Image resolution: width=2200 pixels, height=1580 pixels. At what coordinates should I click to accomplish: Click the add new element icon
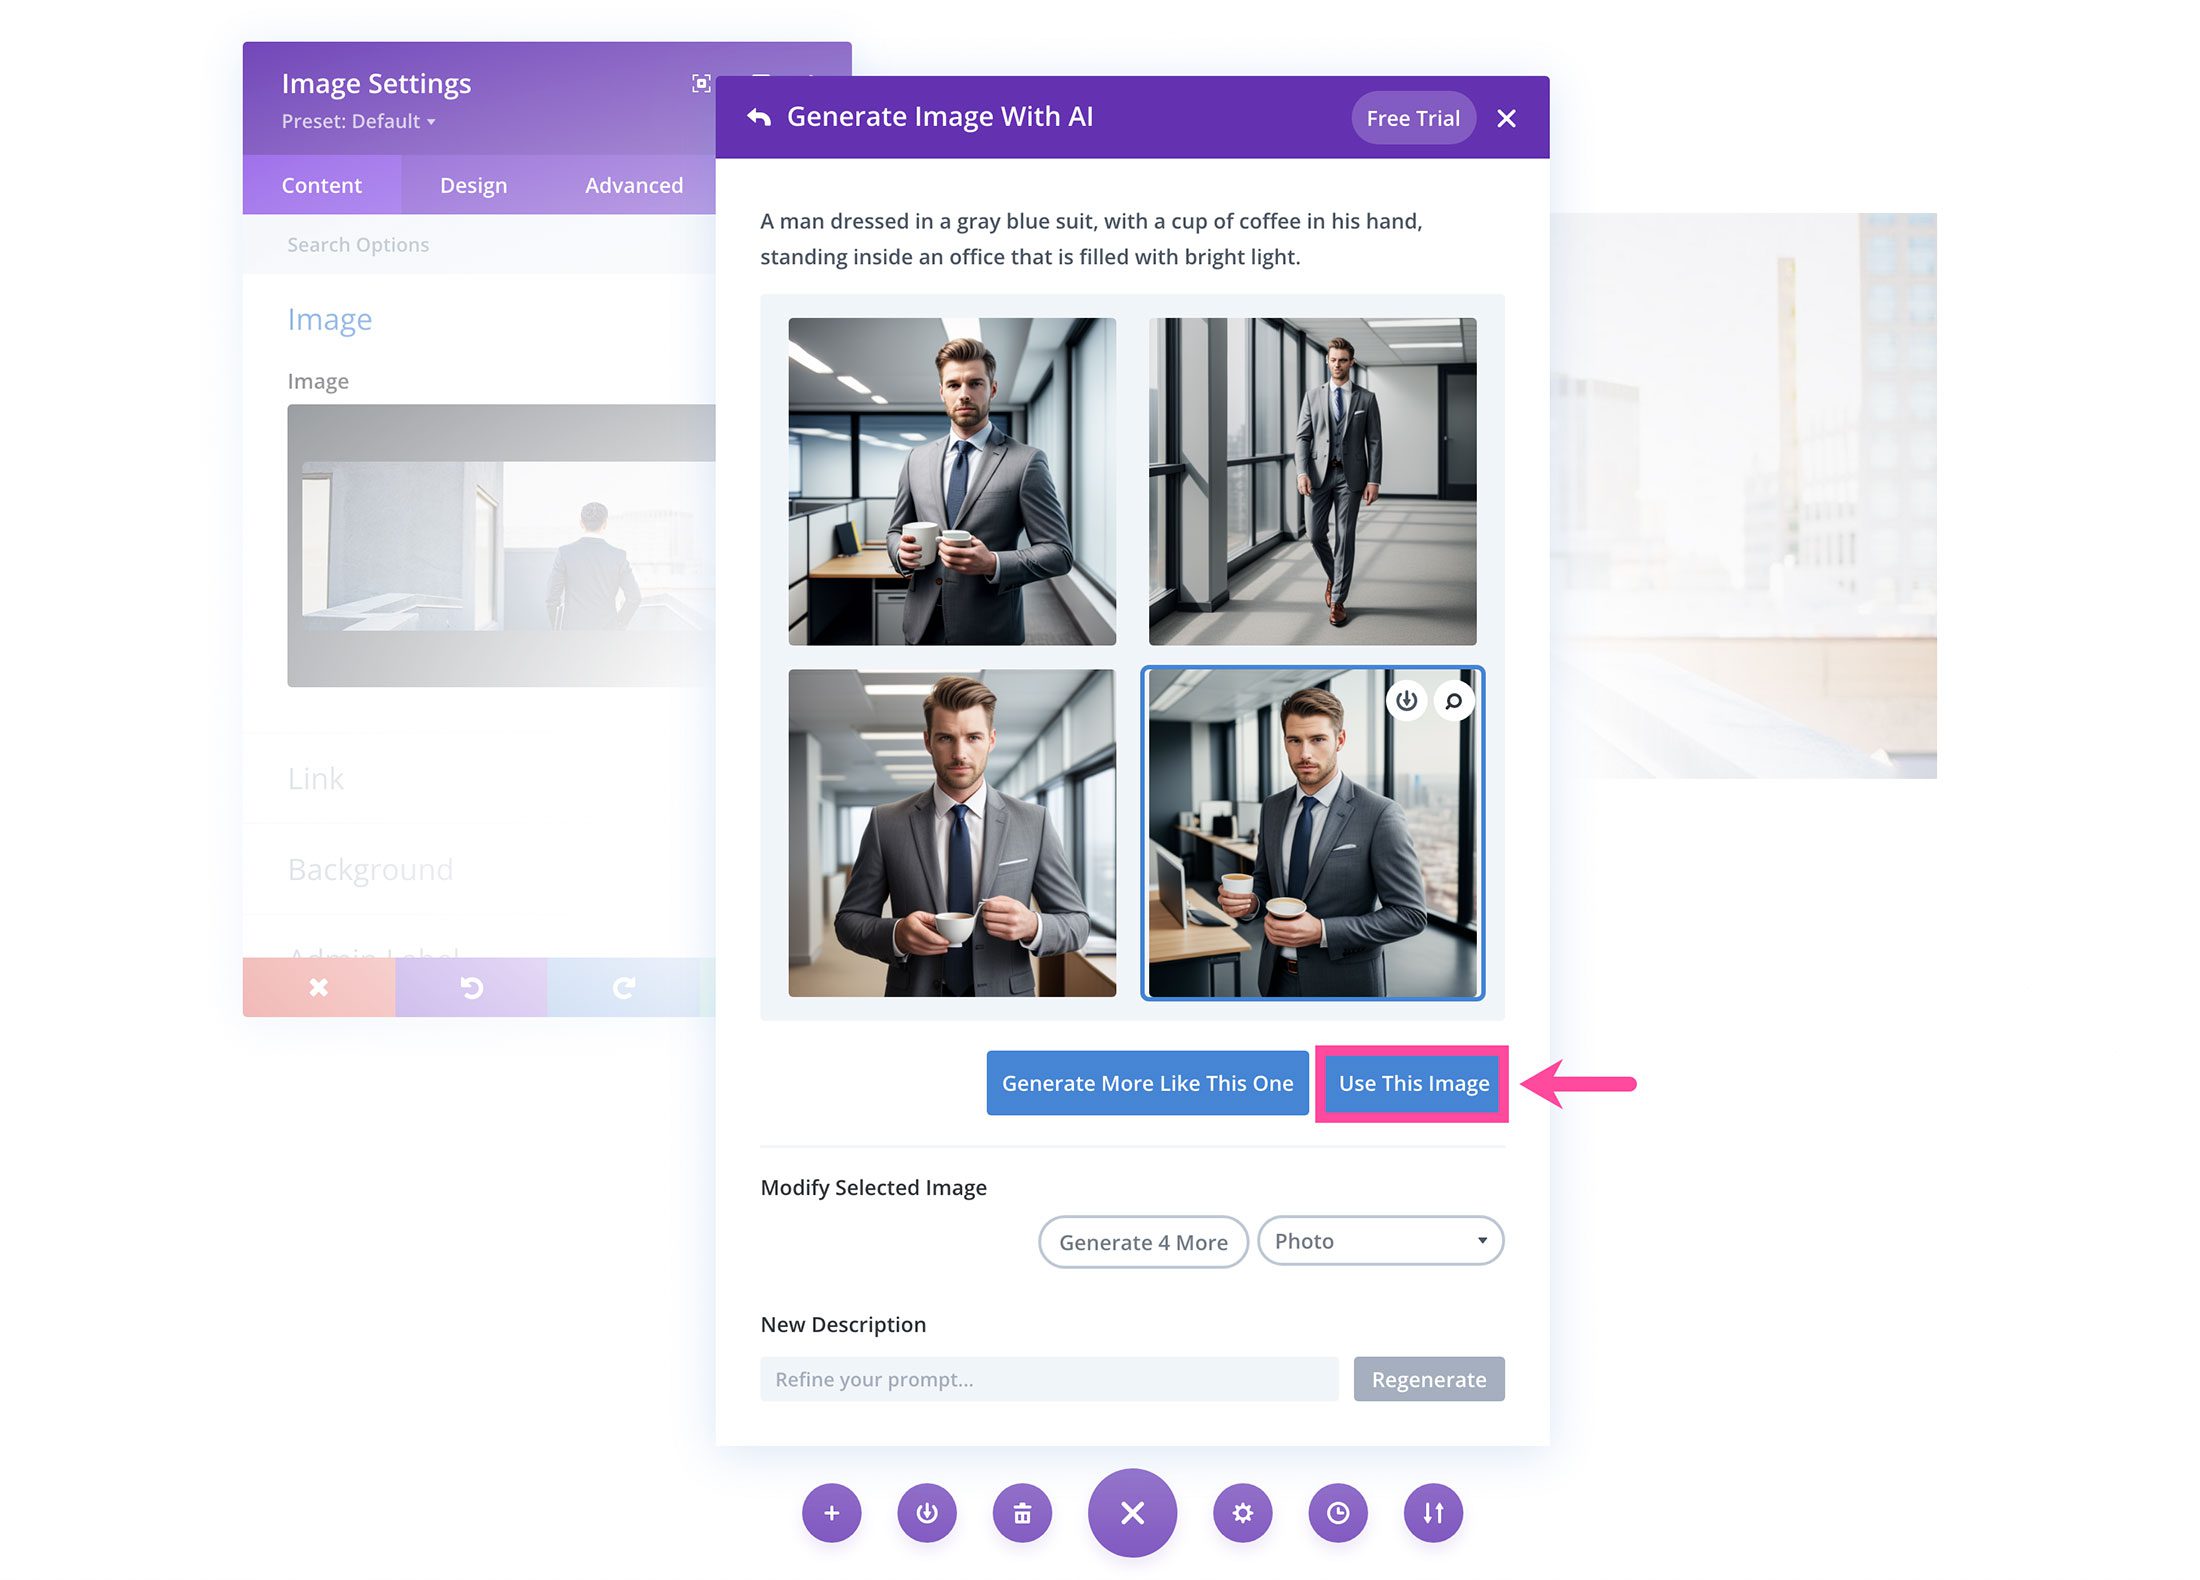832,1510
